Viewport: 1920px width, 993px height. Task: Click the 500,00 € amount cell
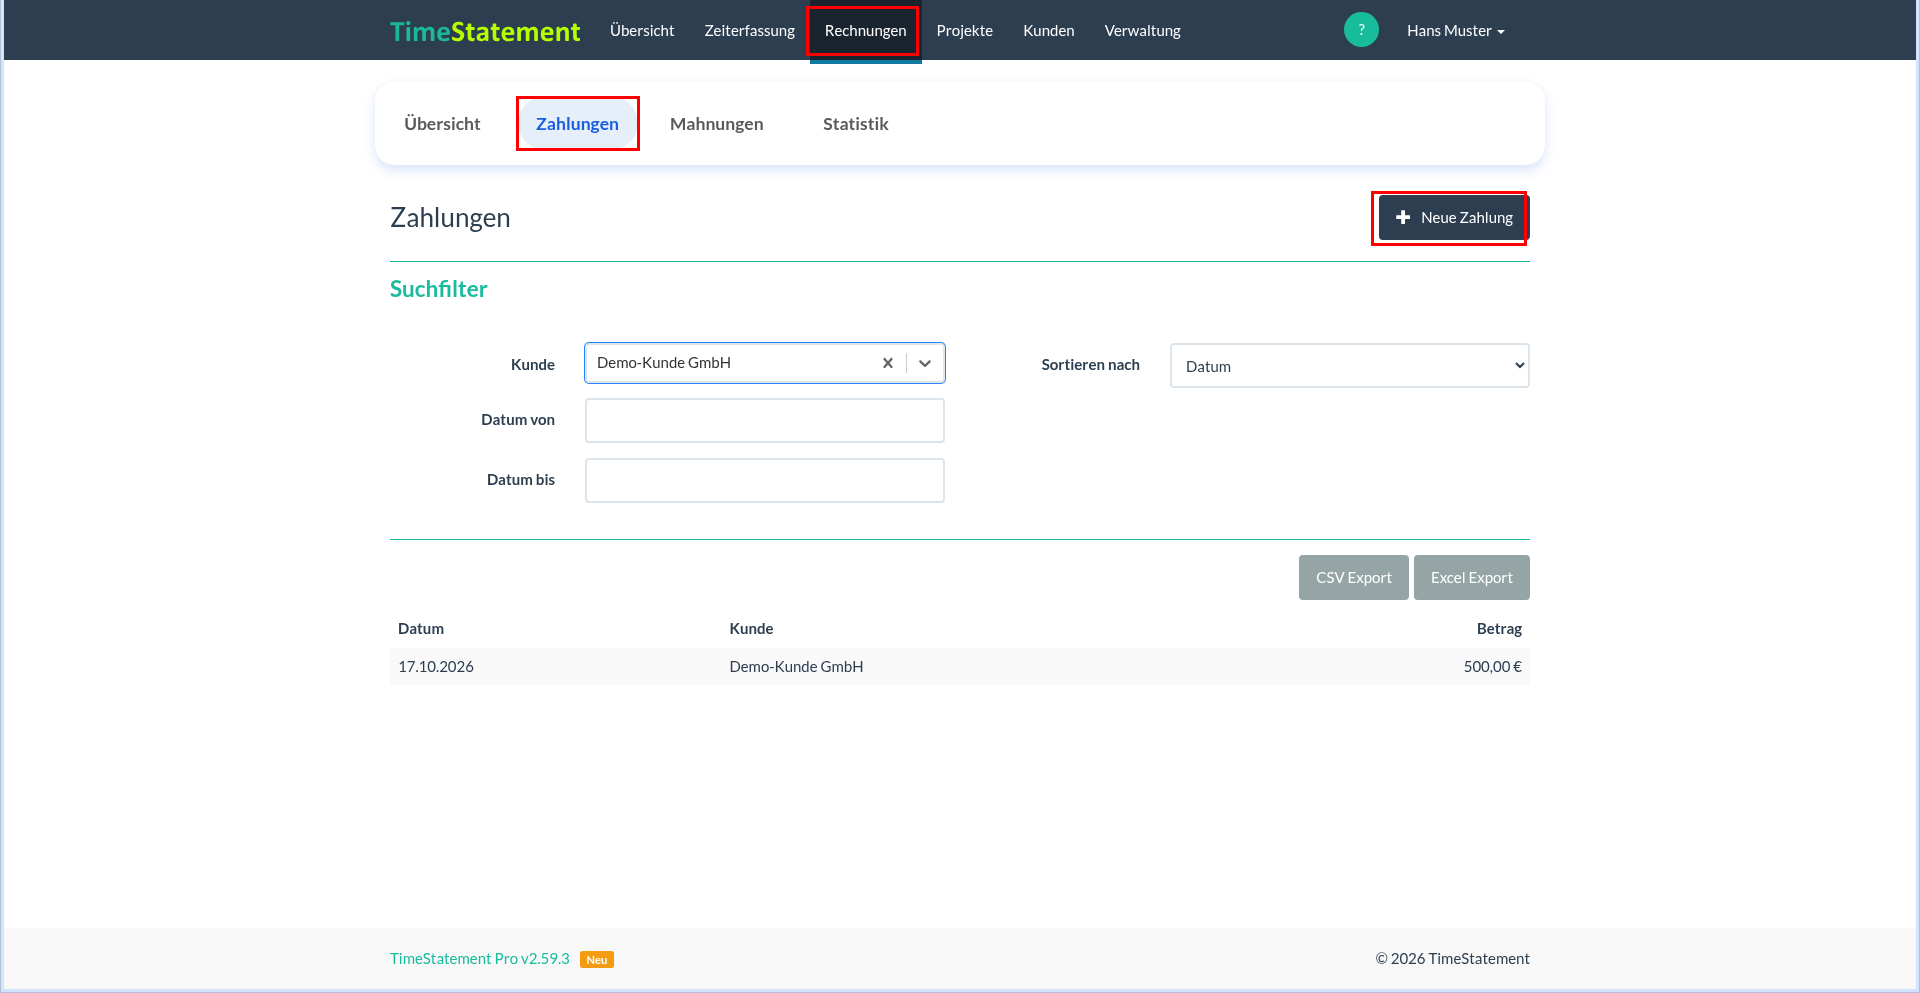pos(1493,667)
